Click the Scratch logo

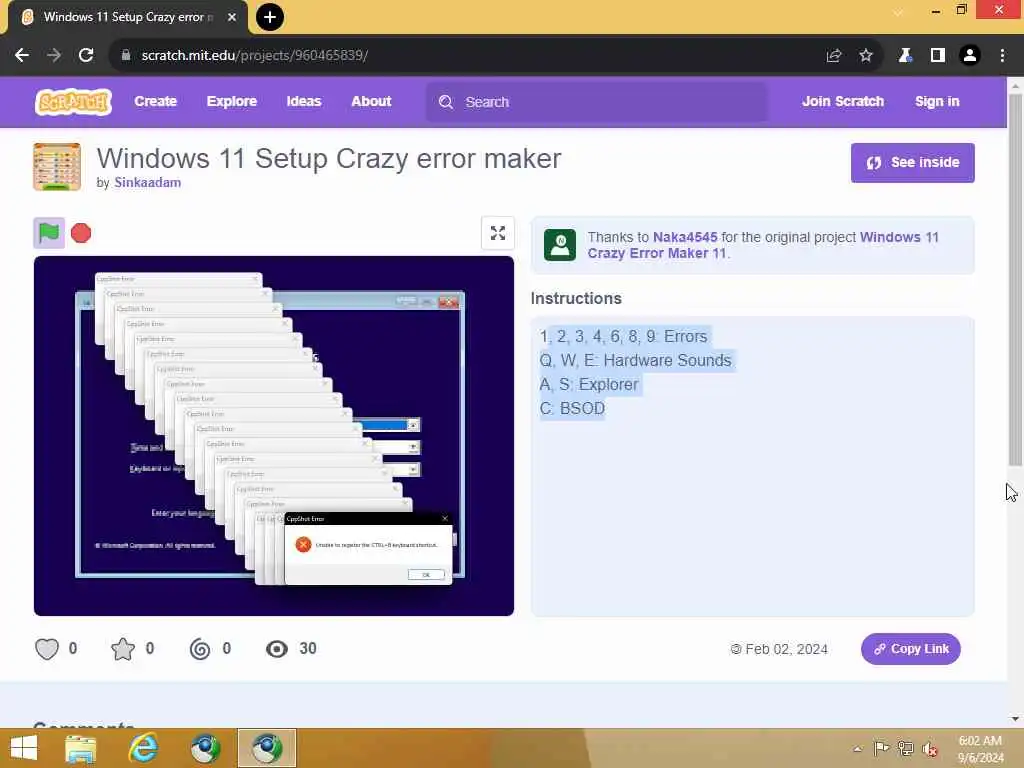[73, 102]
